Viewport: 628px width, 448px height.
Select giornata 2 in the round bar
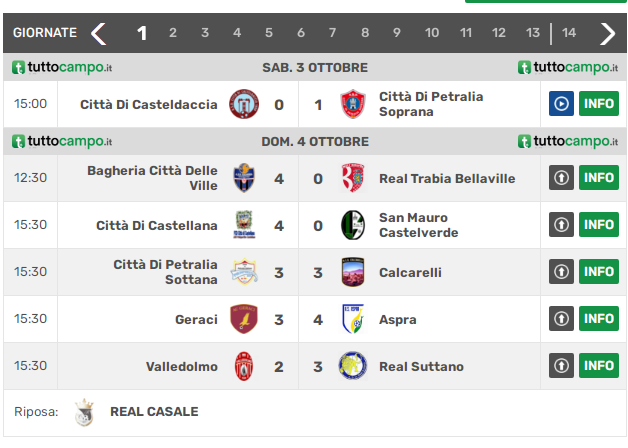click(173, 33)
